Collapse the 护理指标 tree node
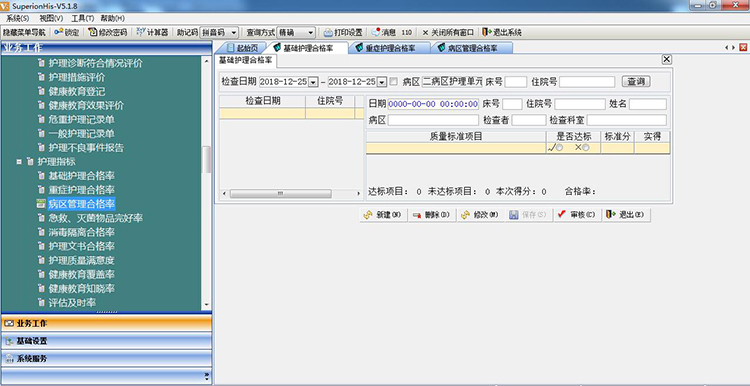 [20, 162]
